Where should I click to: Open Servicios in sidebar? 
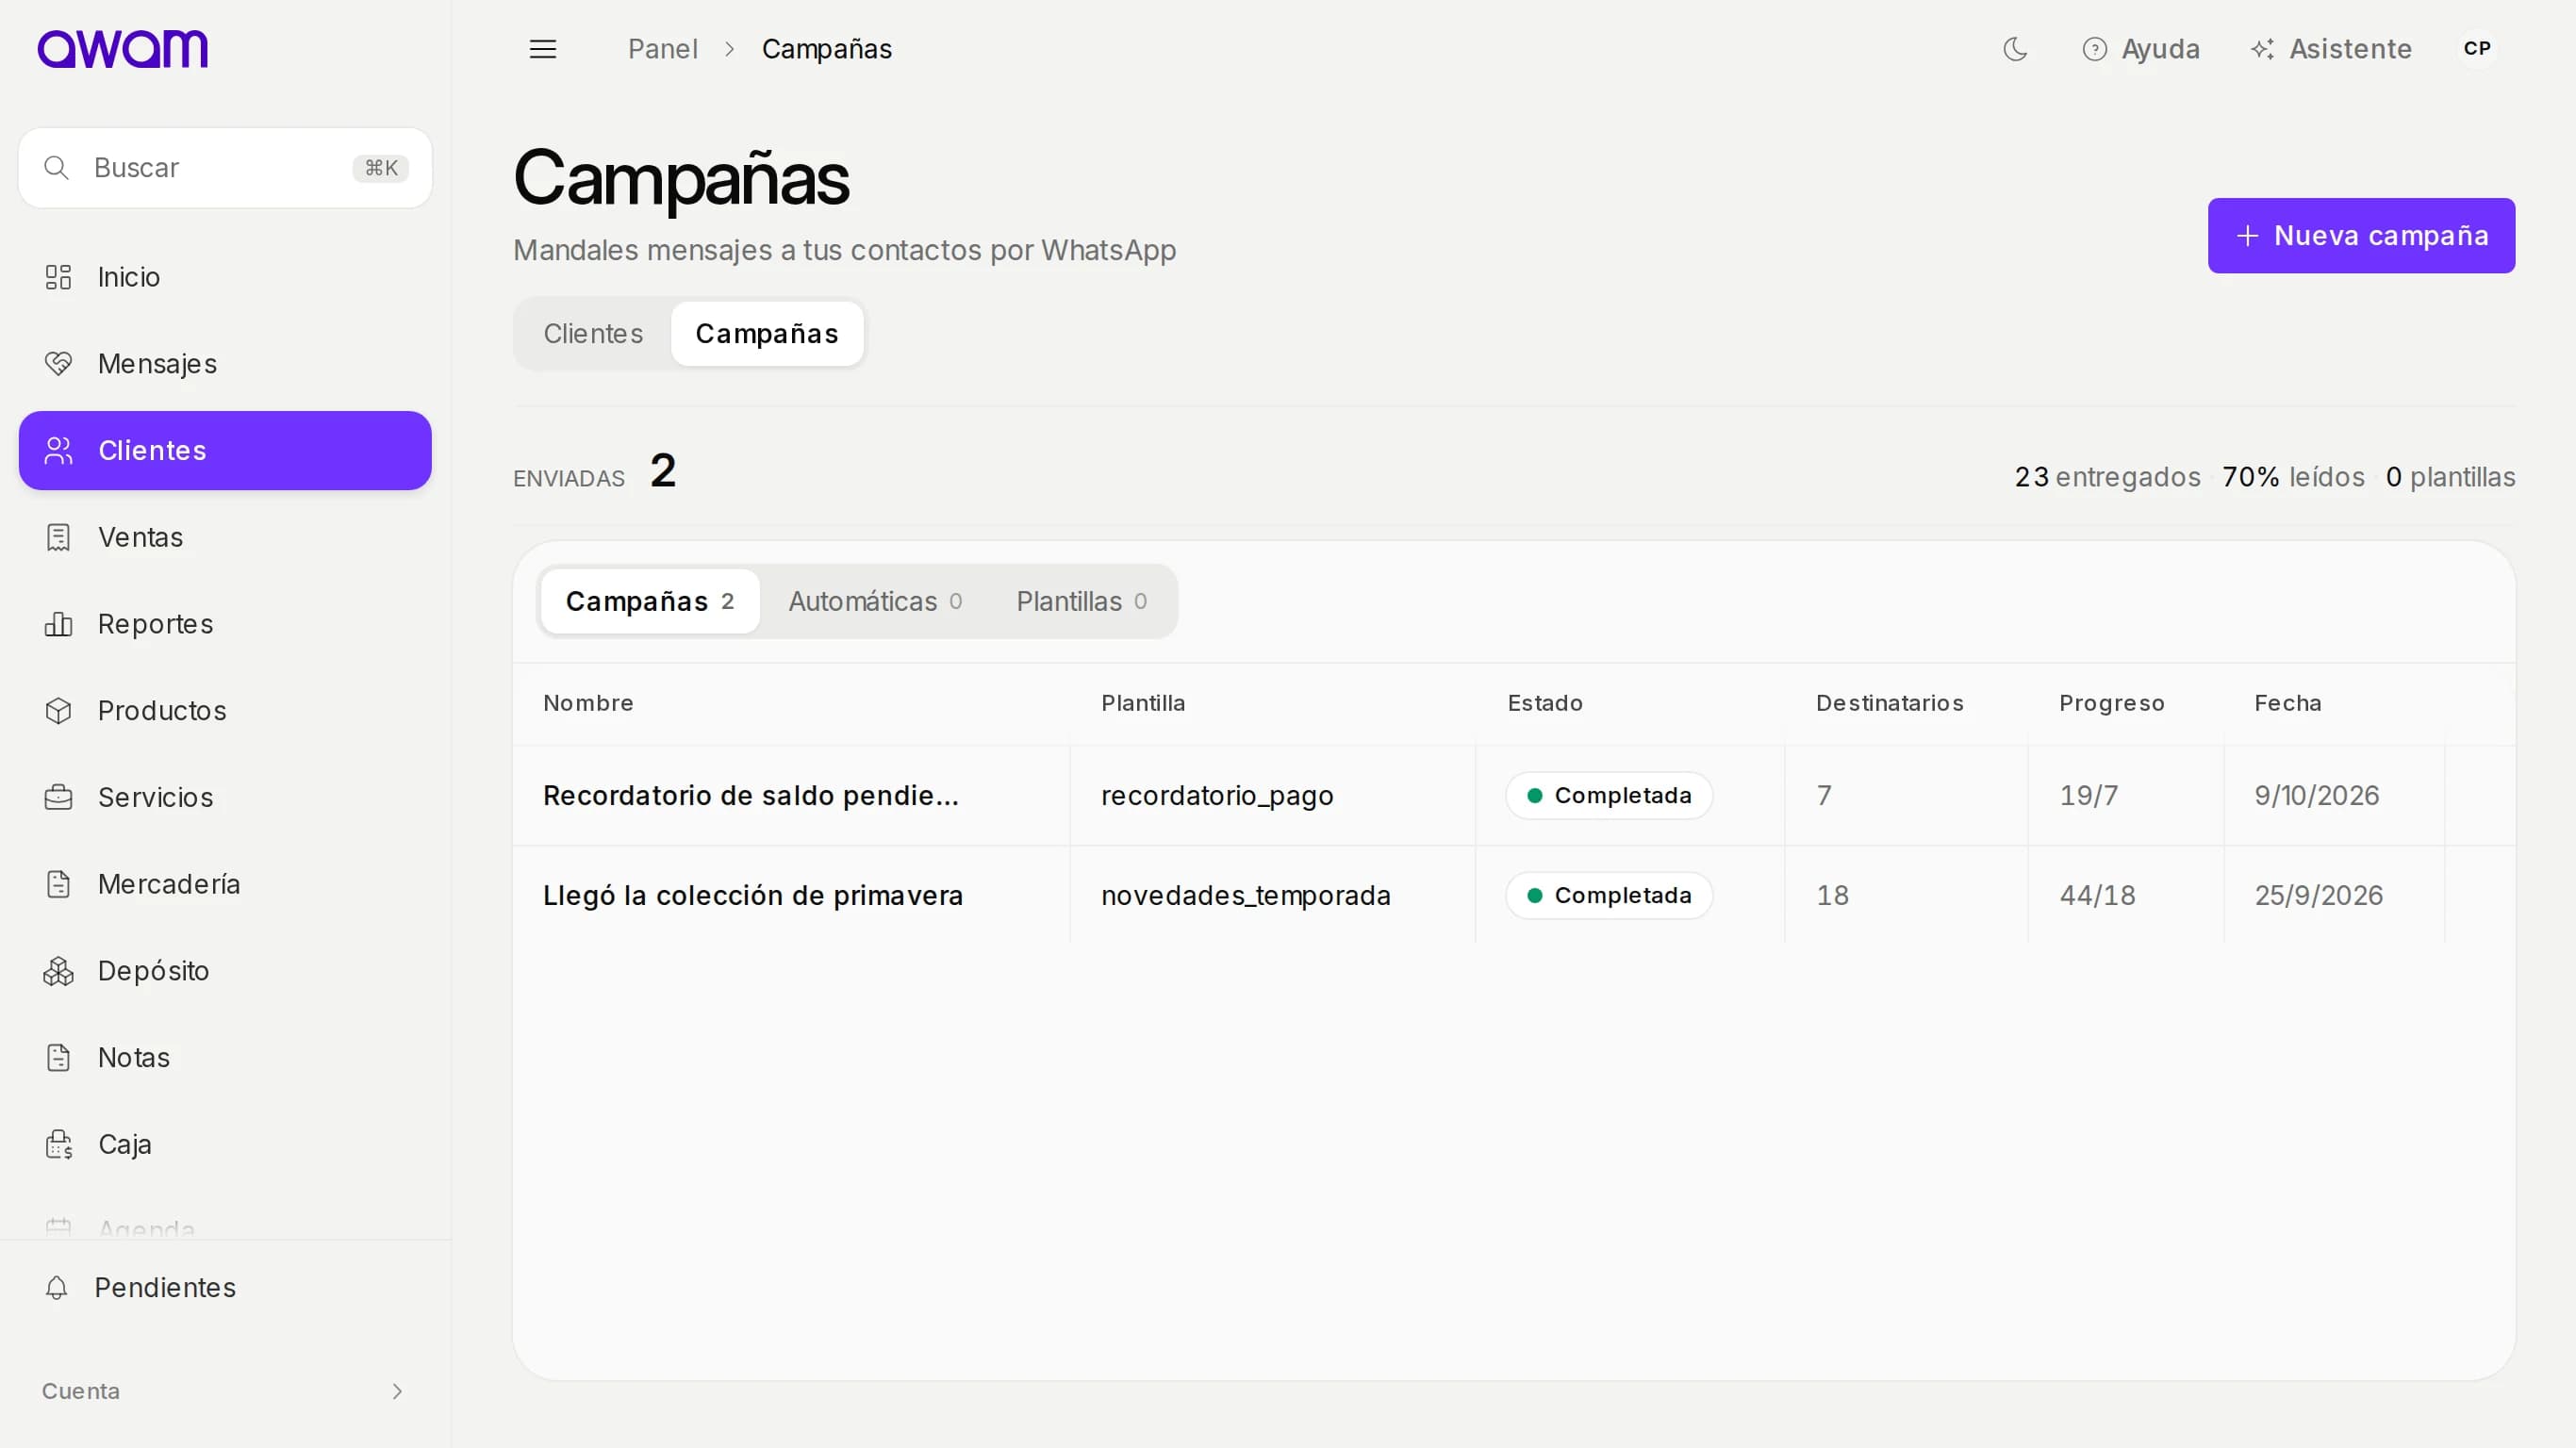click(x=225, y=797)
